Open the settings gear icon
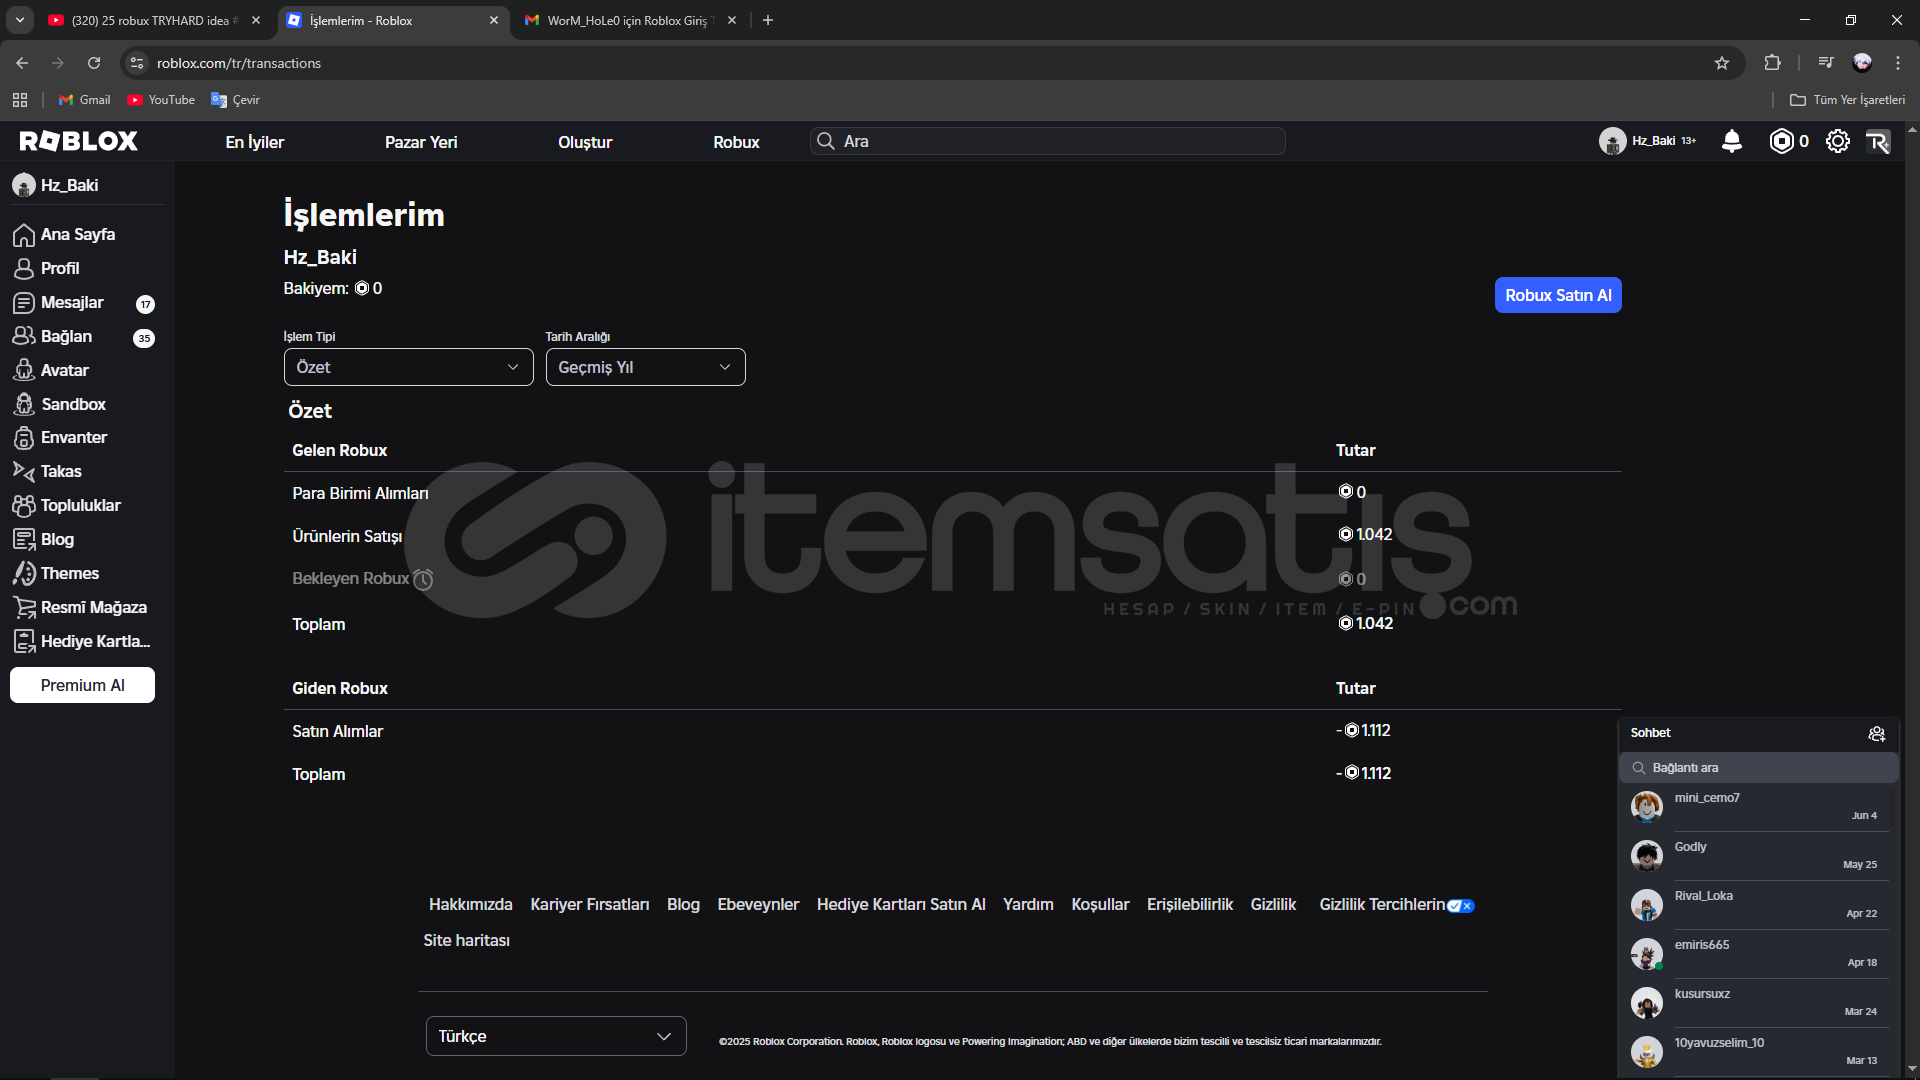Screen dimensions: 1920x1080 pyautogui.click(x=1837, y=141)
